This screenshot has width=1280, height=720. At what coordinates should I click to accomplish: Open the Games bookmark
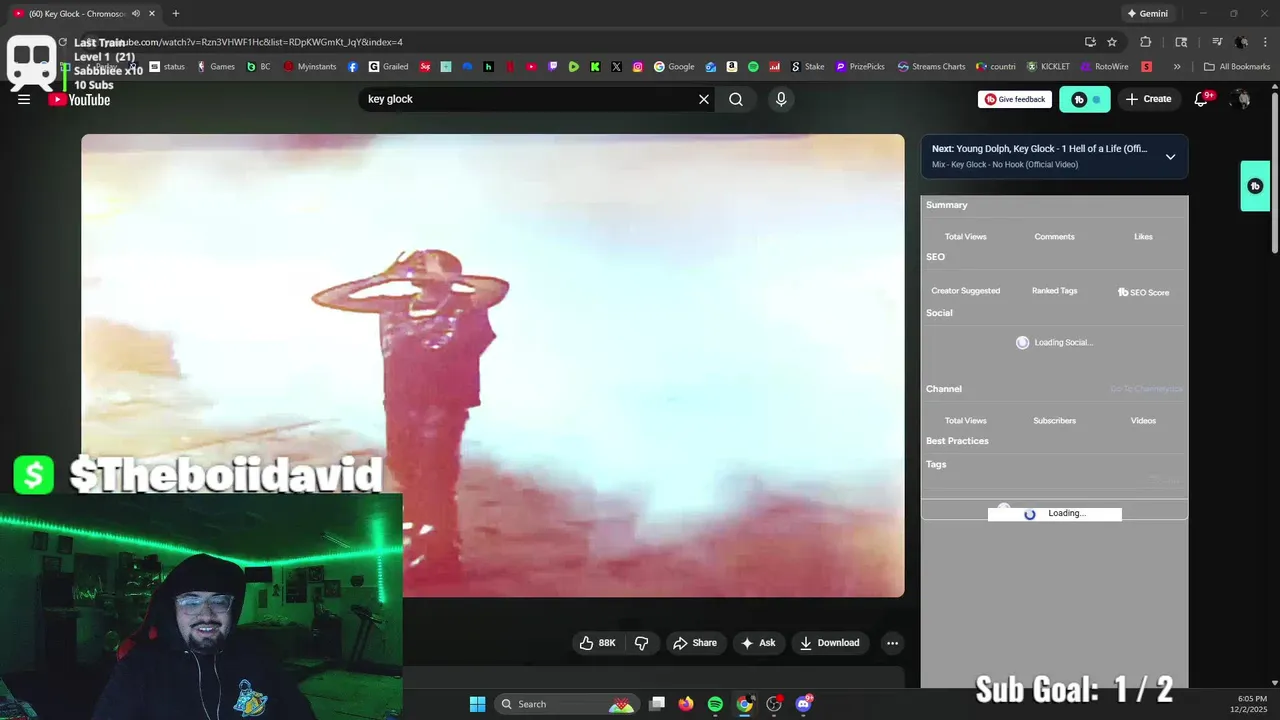pyautogui.click(x=216, y=67)
